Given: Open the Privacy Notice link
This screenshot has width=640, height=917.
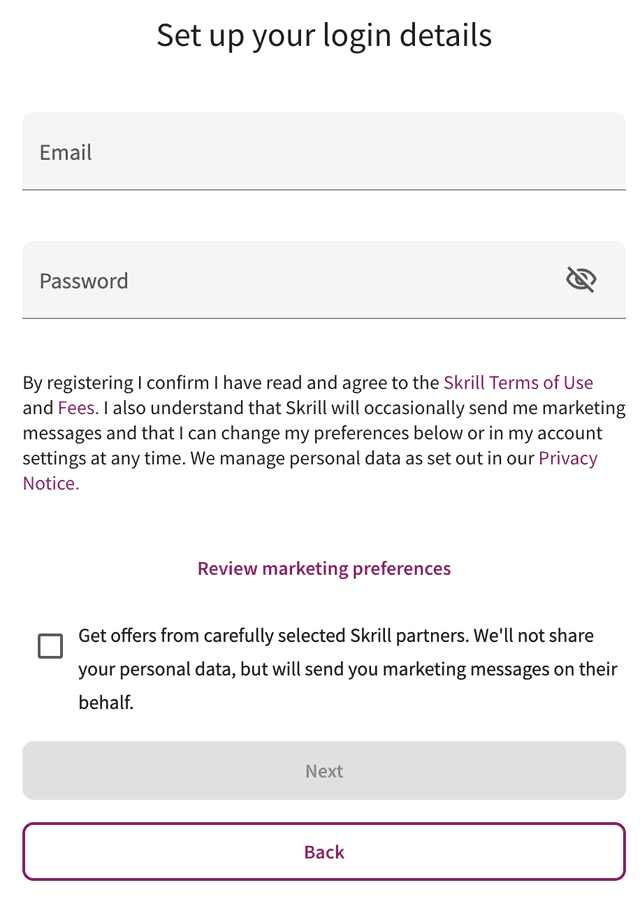Looking at the screenshot, I should (567, 458).
